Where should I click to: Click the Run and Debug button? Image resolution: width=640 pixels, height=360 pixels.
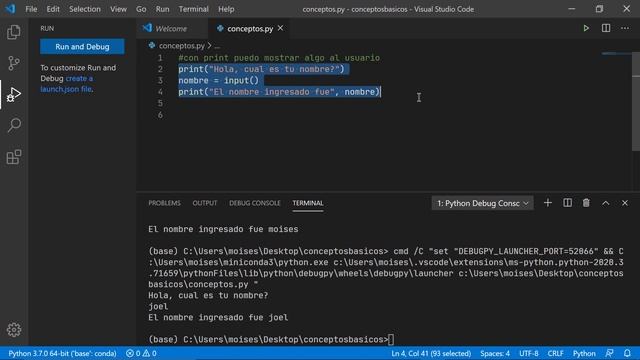[x=82, y=47]
